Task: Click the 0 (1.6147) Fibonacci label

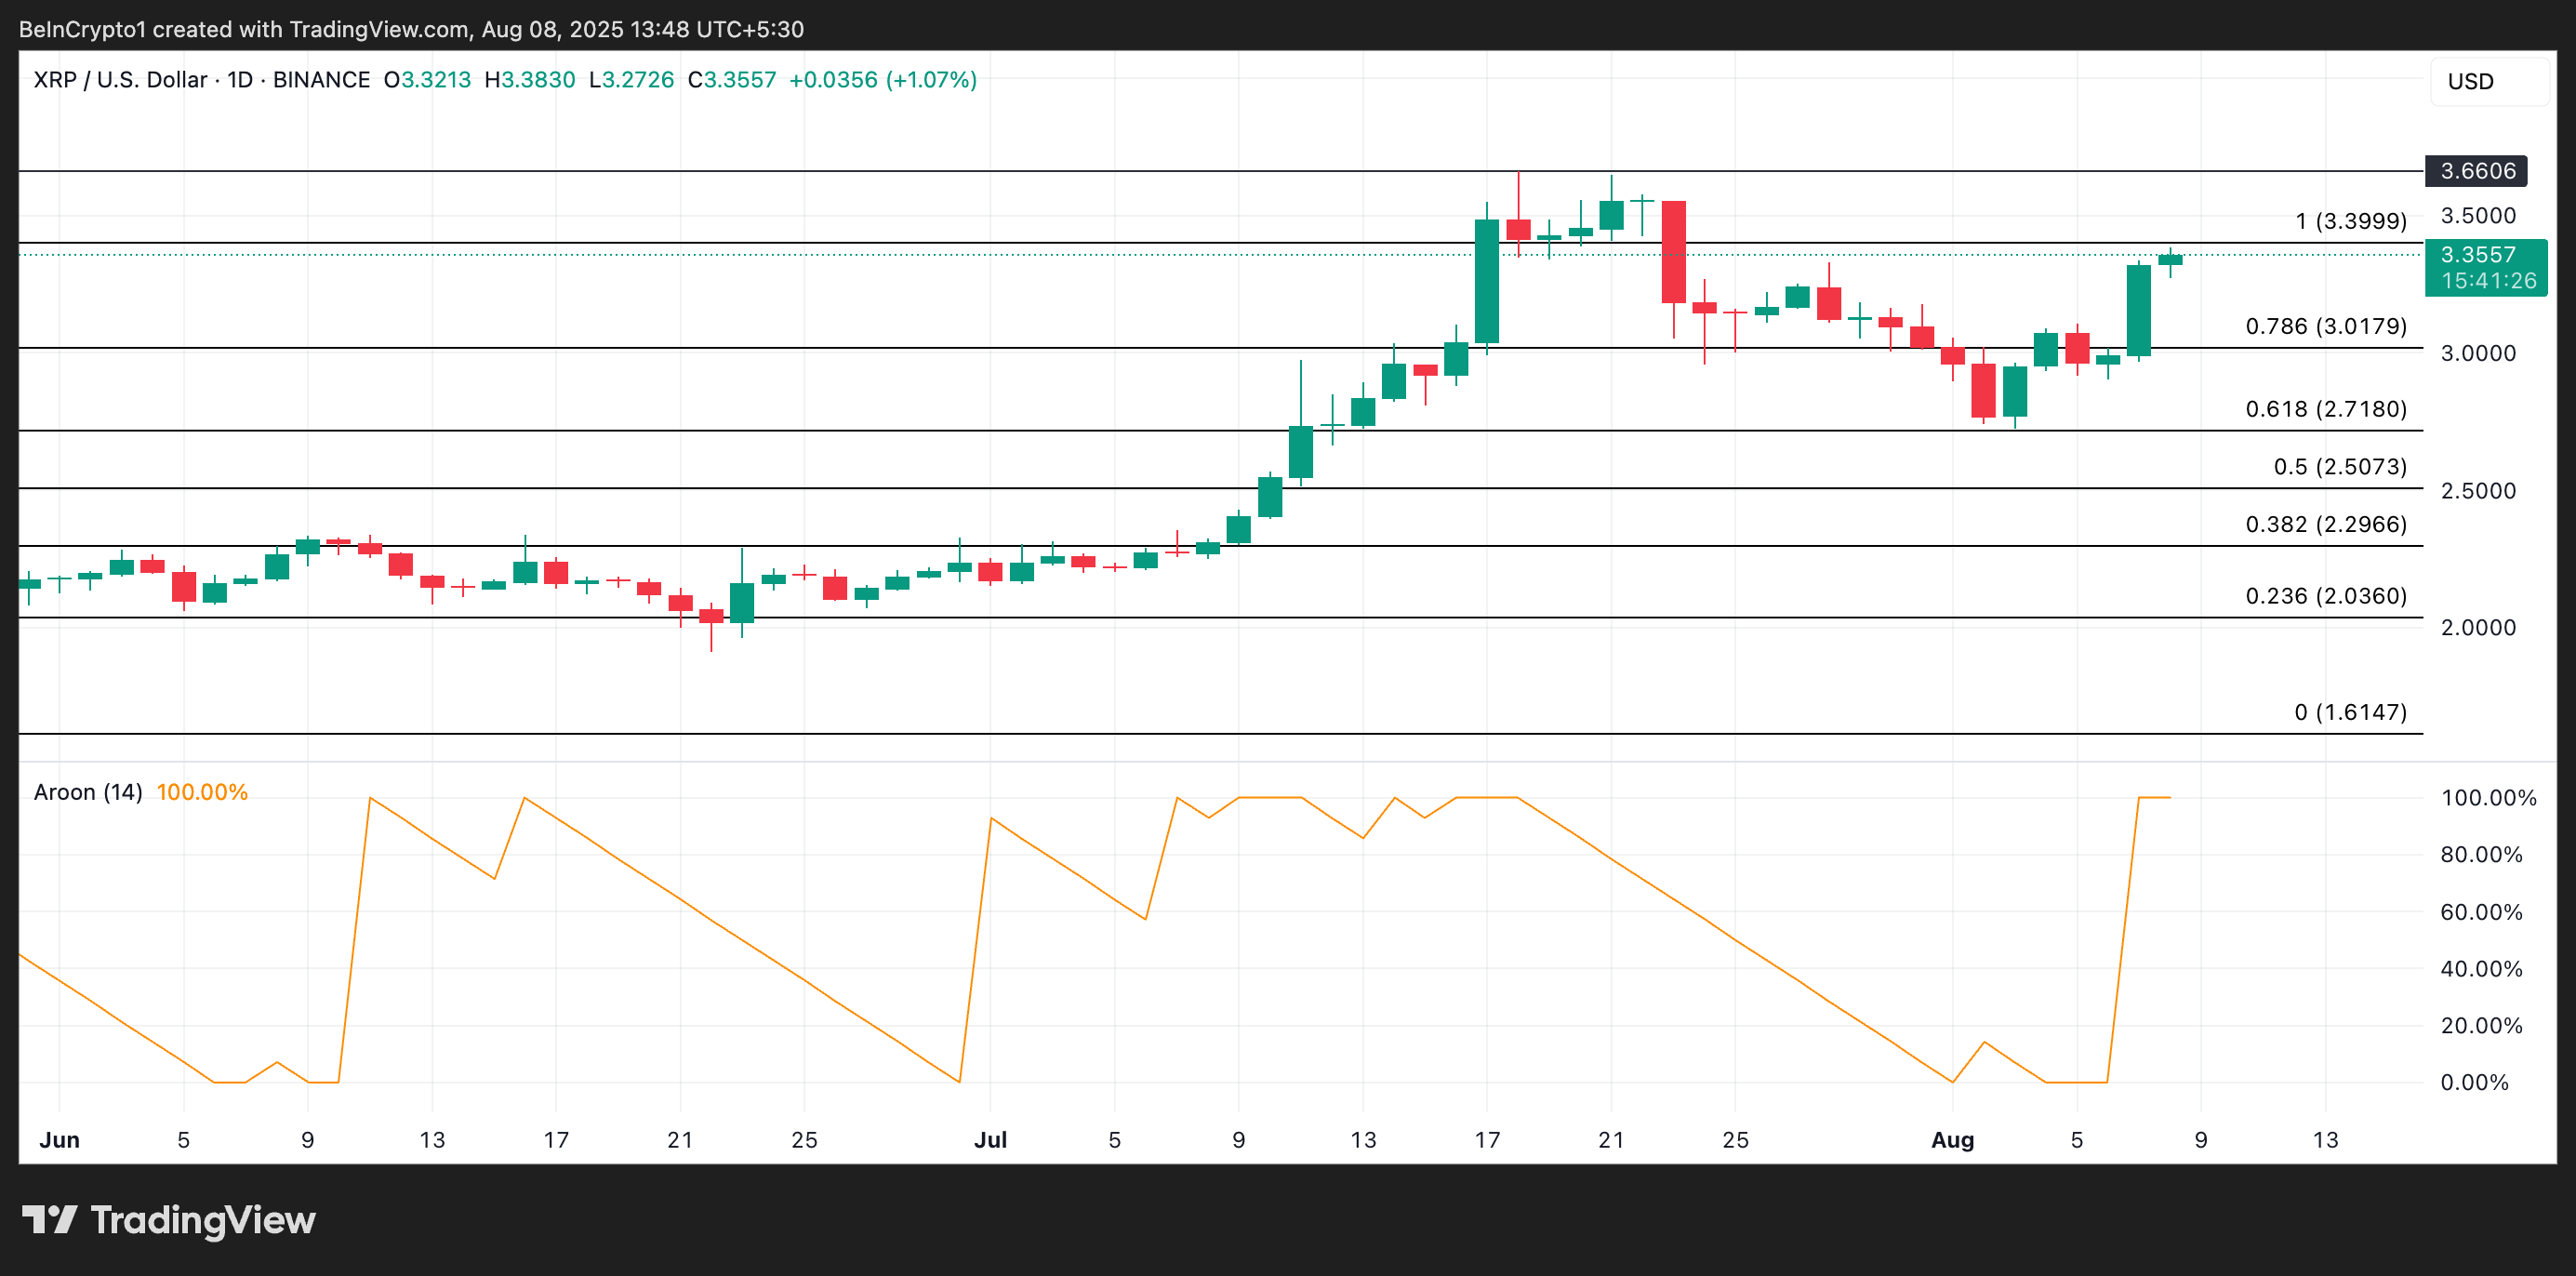Action: point(2350,712)
